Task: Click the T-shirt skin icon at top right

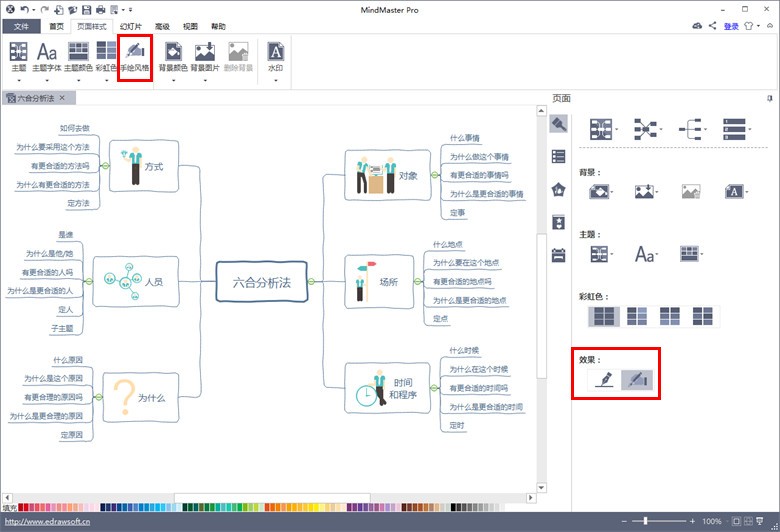Action: 749,26
